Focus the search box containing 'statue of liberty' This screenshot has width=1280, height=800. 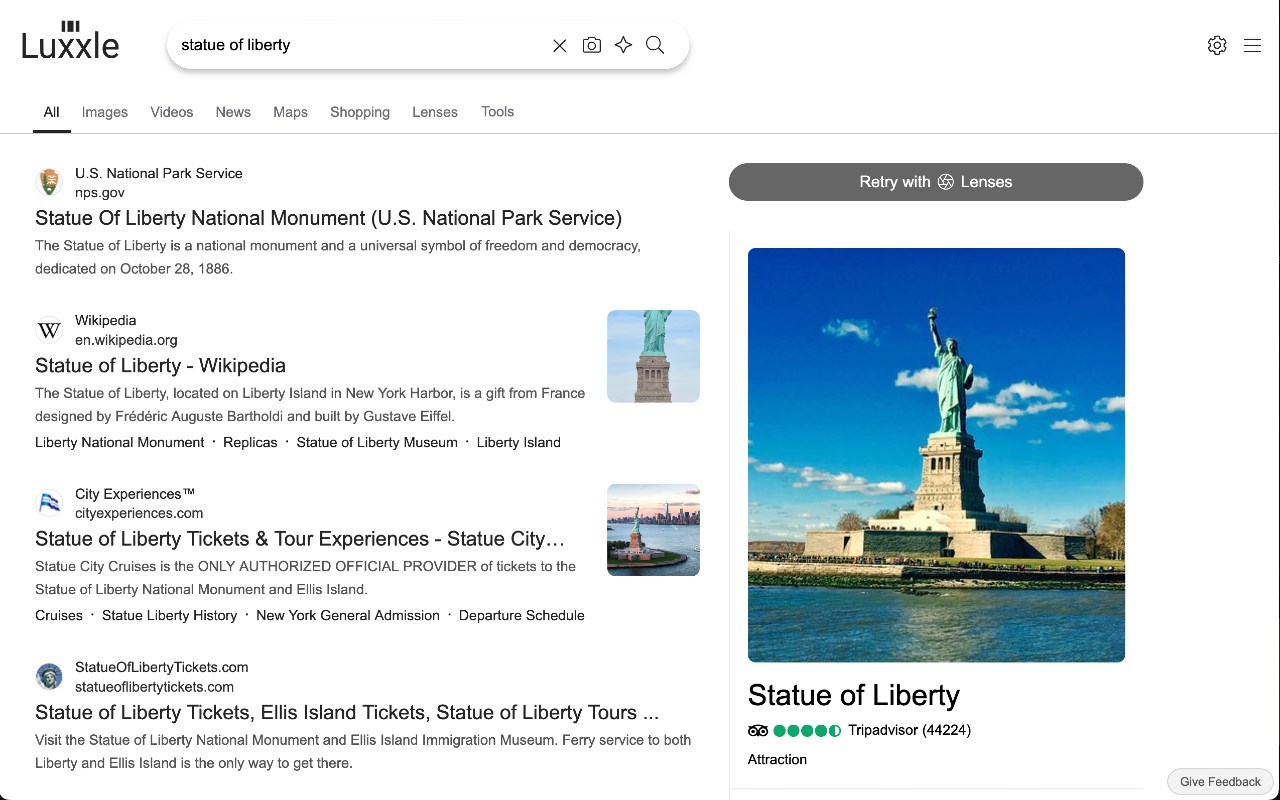point(360,45)
